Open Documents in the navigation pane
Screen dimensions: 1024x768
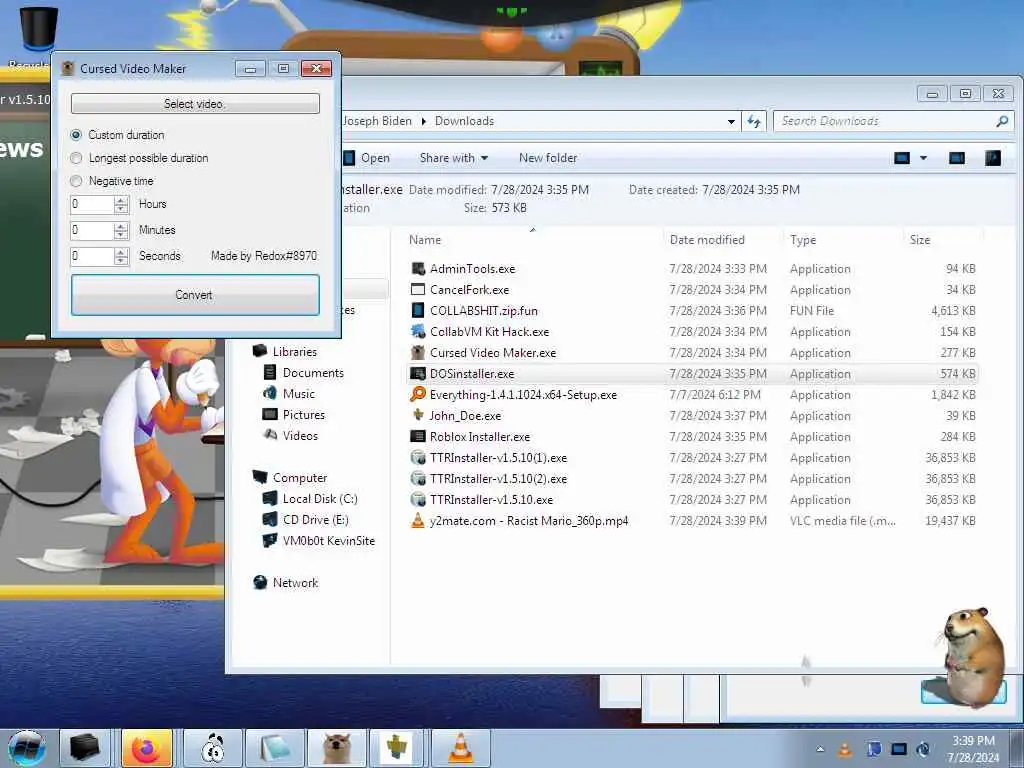click(313, 373)
